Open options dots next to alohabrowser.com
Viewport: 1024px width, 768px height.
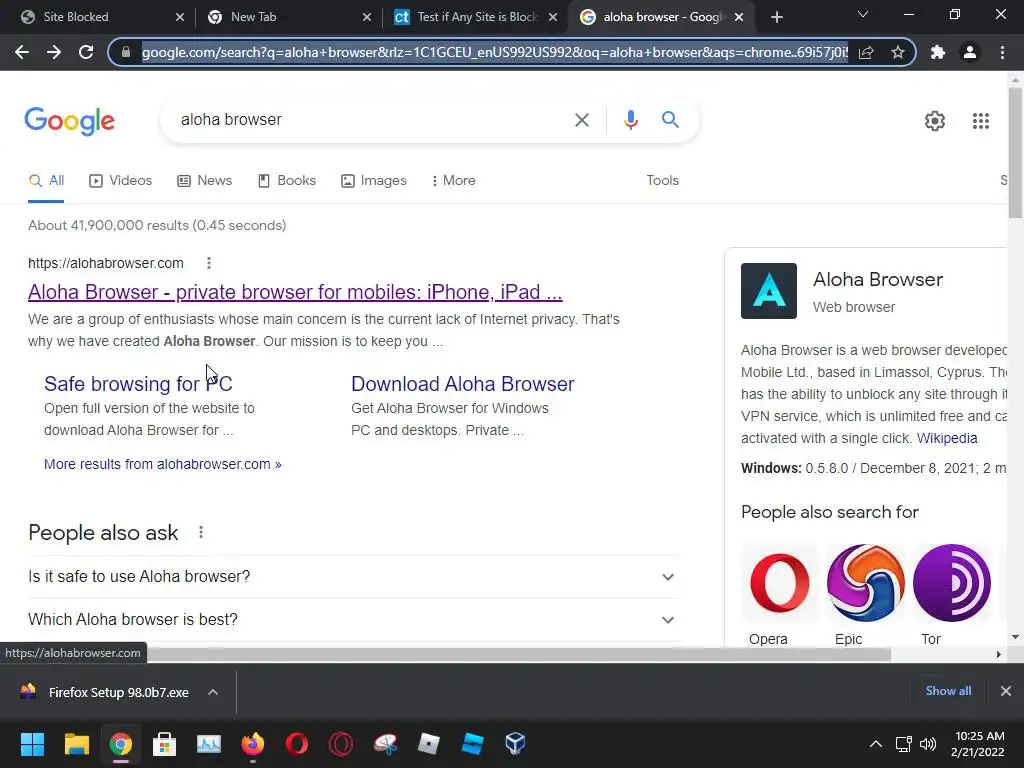click(209, 263)
